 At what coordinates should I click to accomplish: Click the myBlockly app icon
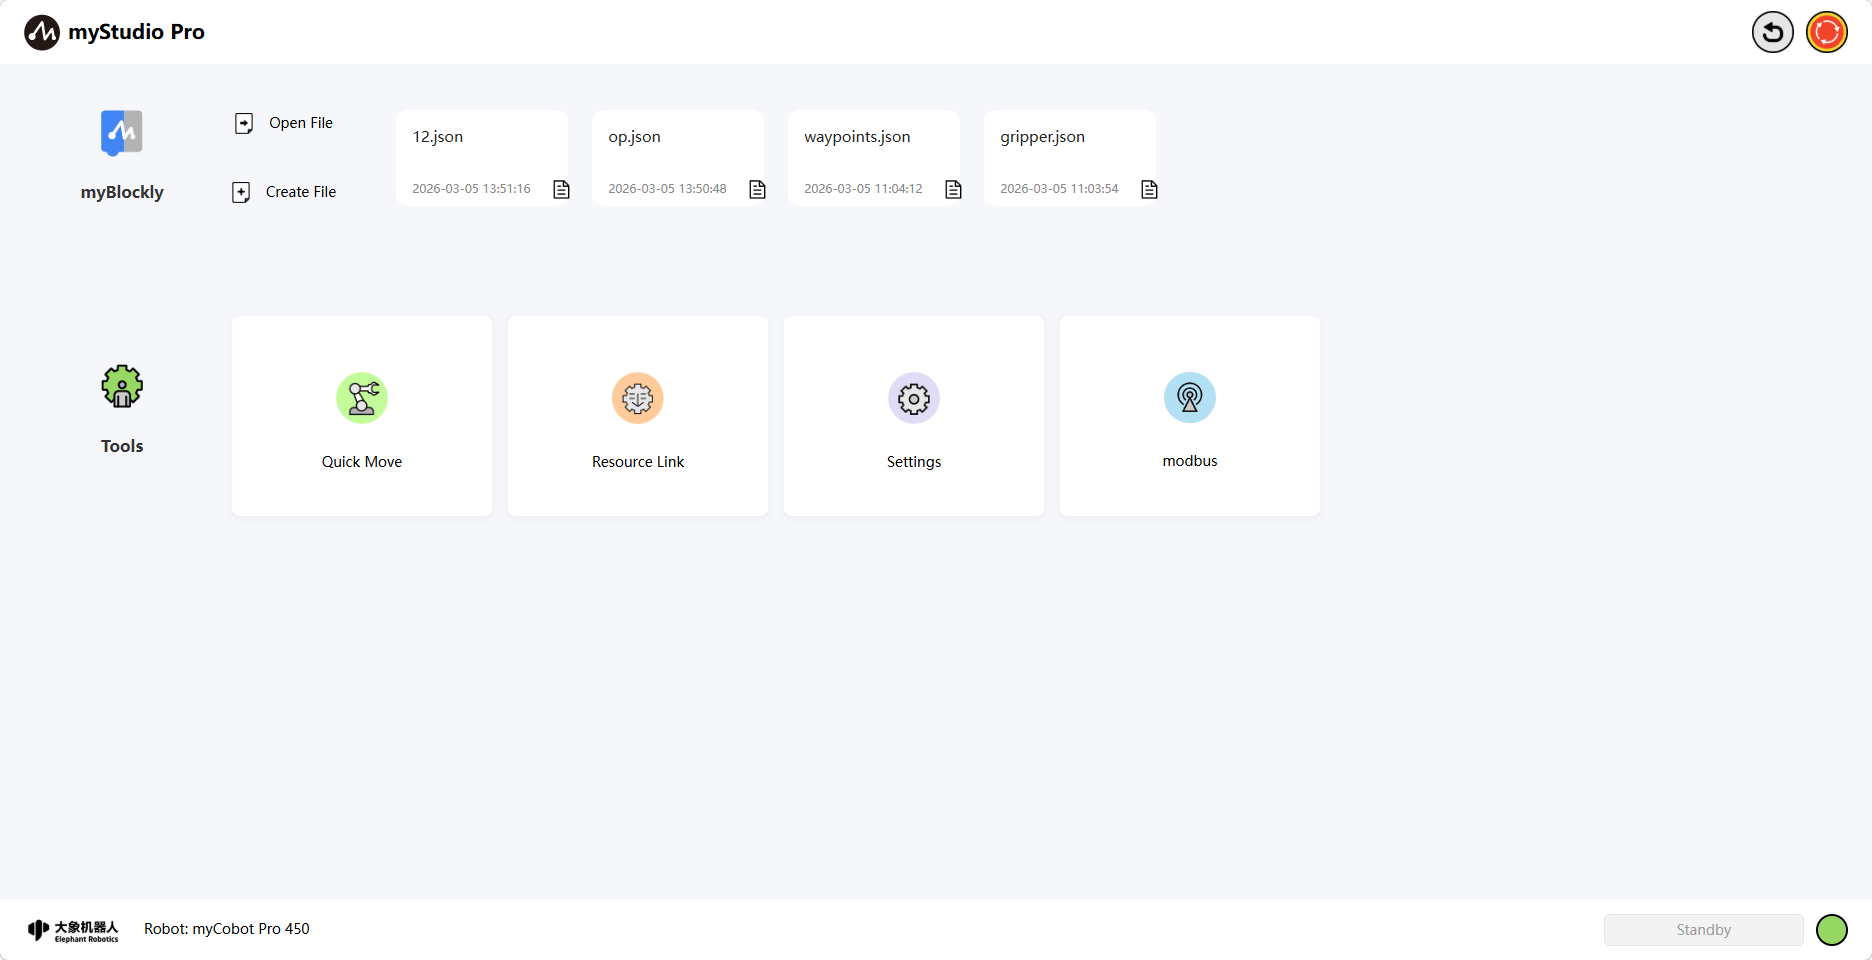pos(120,132)
